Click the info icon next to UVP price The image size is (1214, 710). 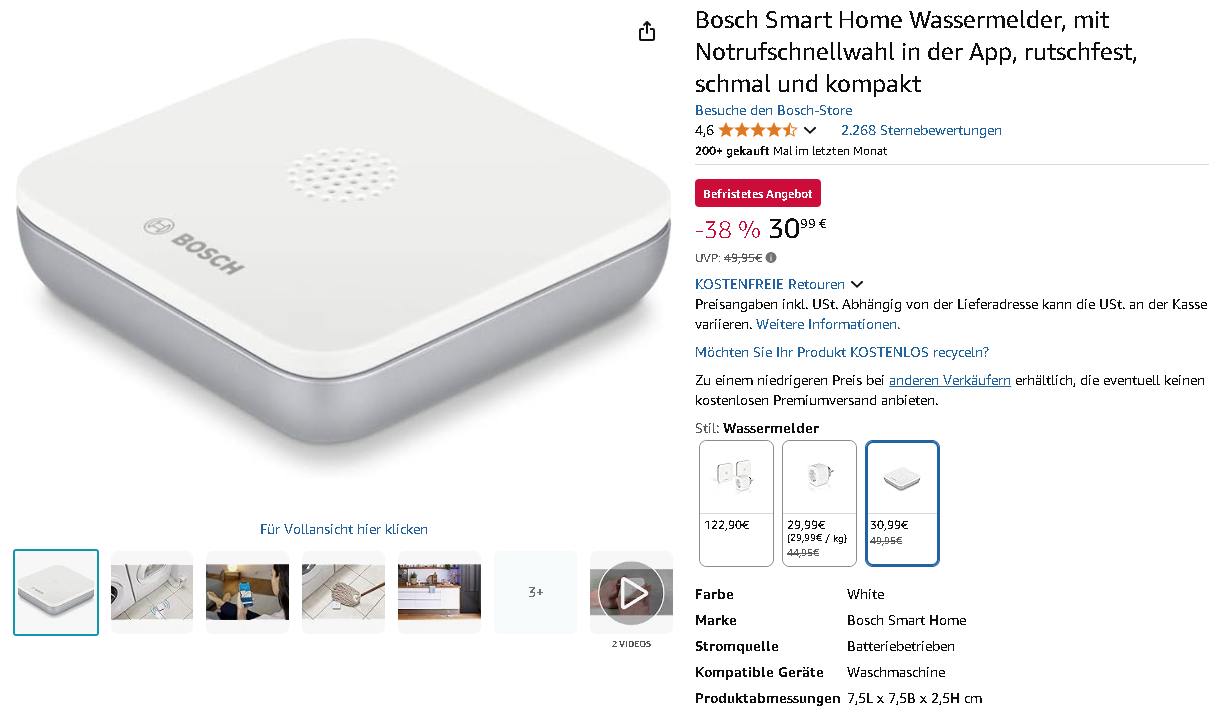tap(771, 258)
